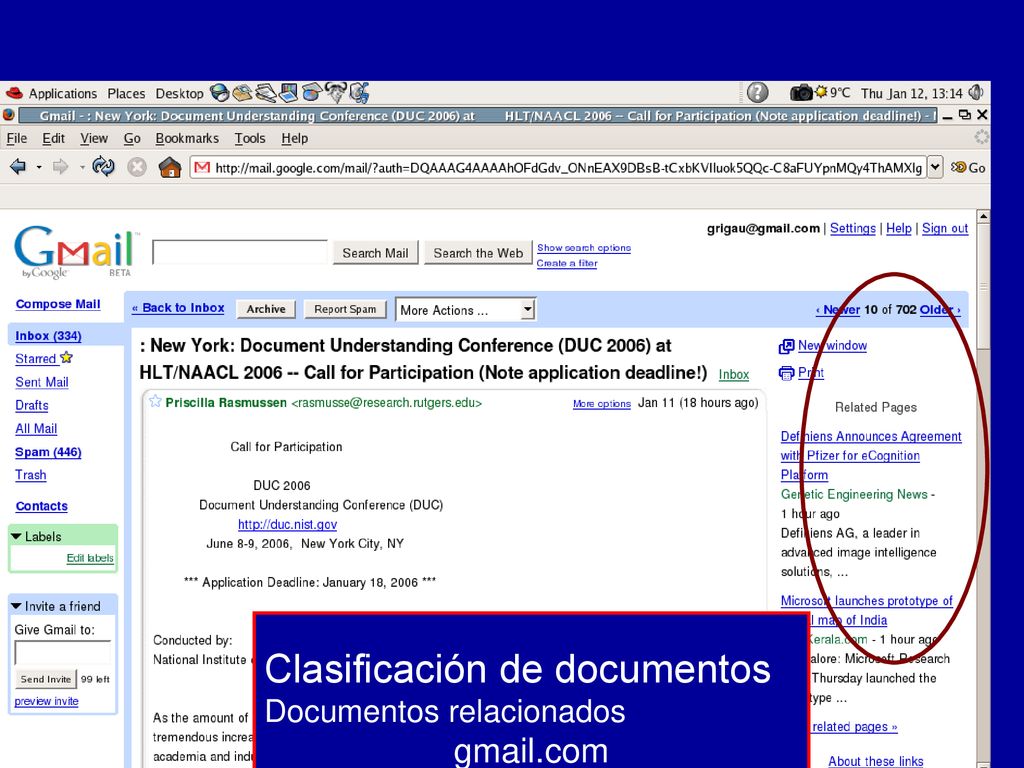Open Contacts
Image resolution: width=1024 pixels, height=768 pixels.
point(42,506)
